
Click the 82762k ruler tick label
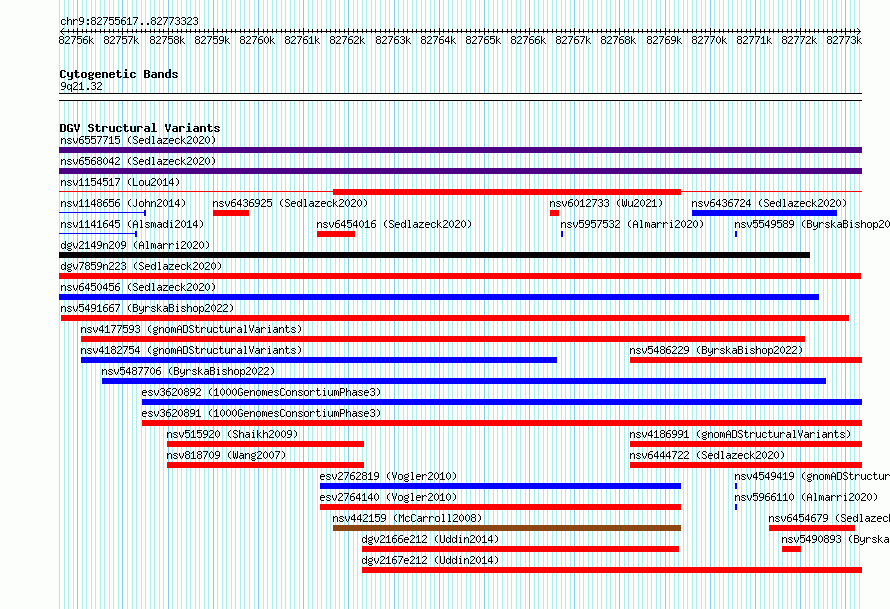(347, 40)
